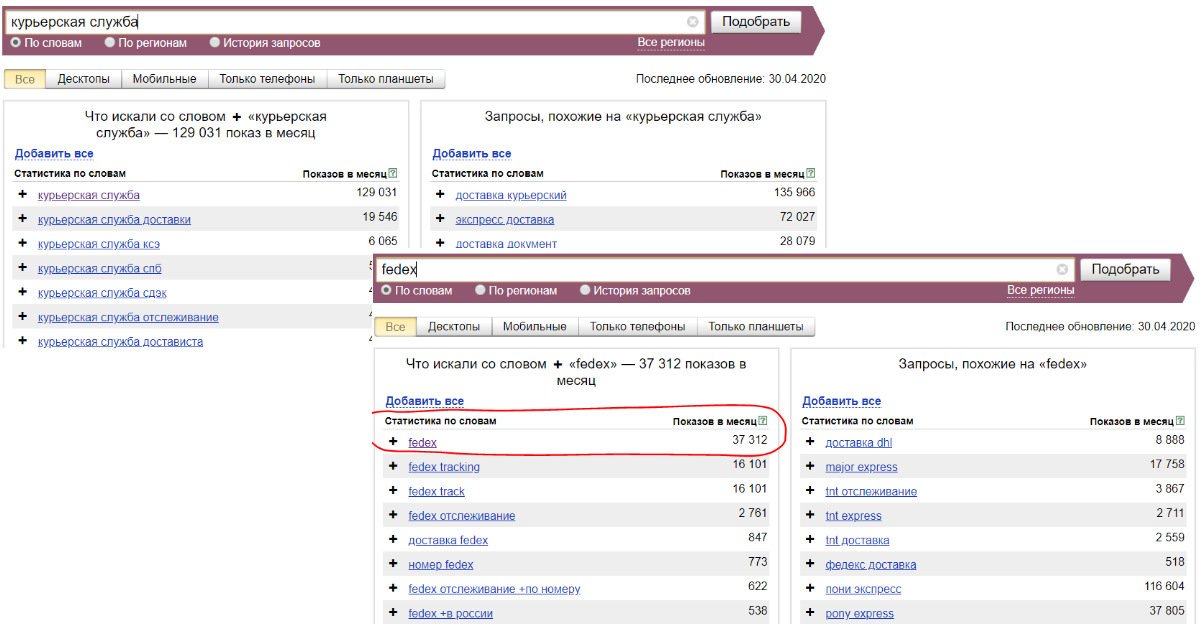Add «tnt отслеживание» using its plus icon
This screenshot has height=630, width=1200.
coord(810,491)
